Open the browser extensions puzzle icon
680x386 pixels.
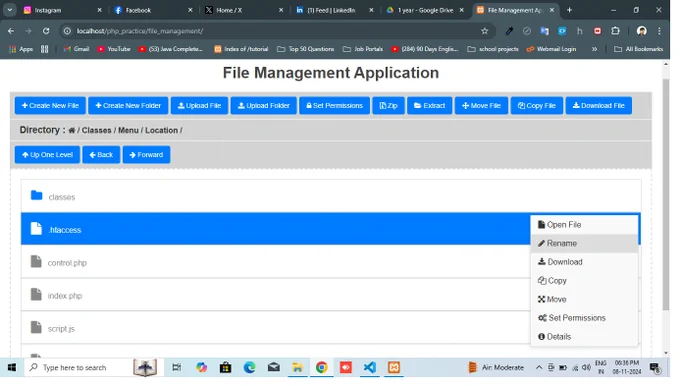click(x=615, y=31)
